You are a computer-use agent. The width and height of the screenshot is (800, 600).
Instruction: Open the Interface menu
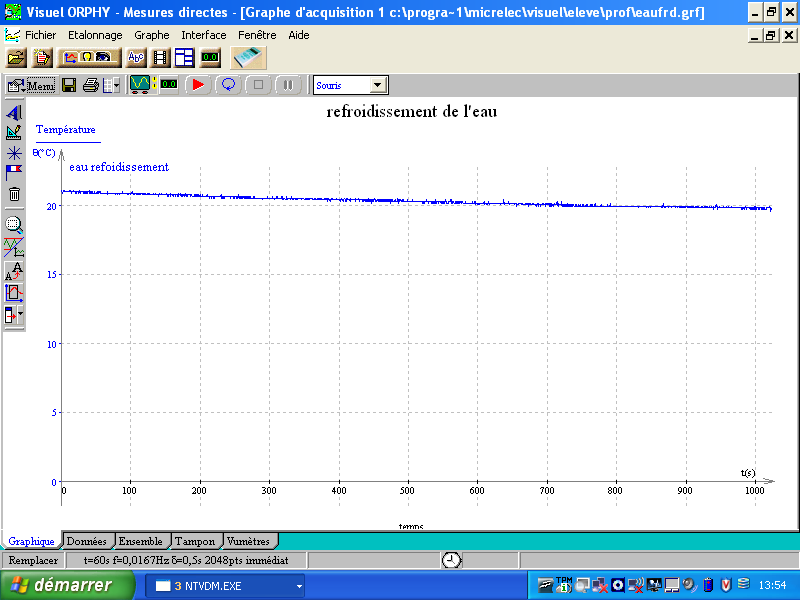click(x=204, y=35)
